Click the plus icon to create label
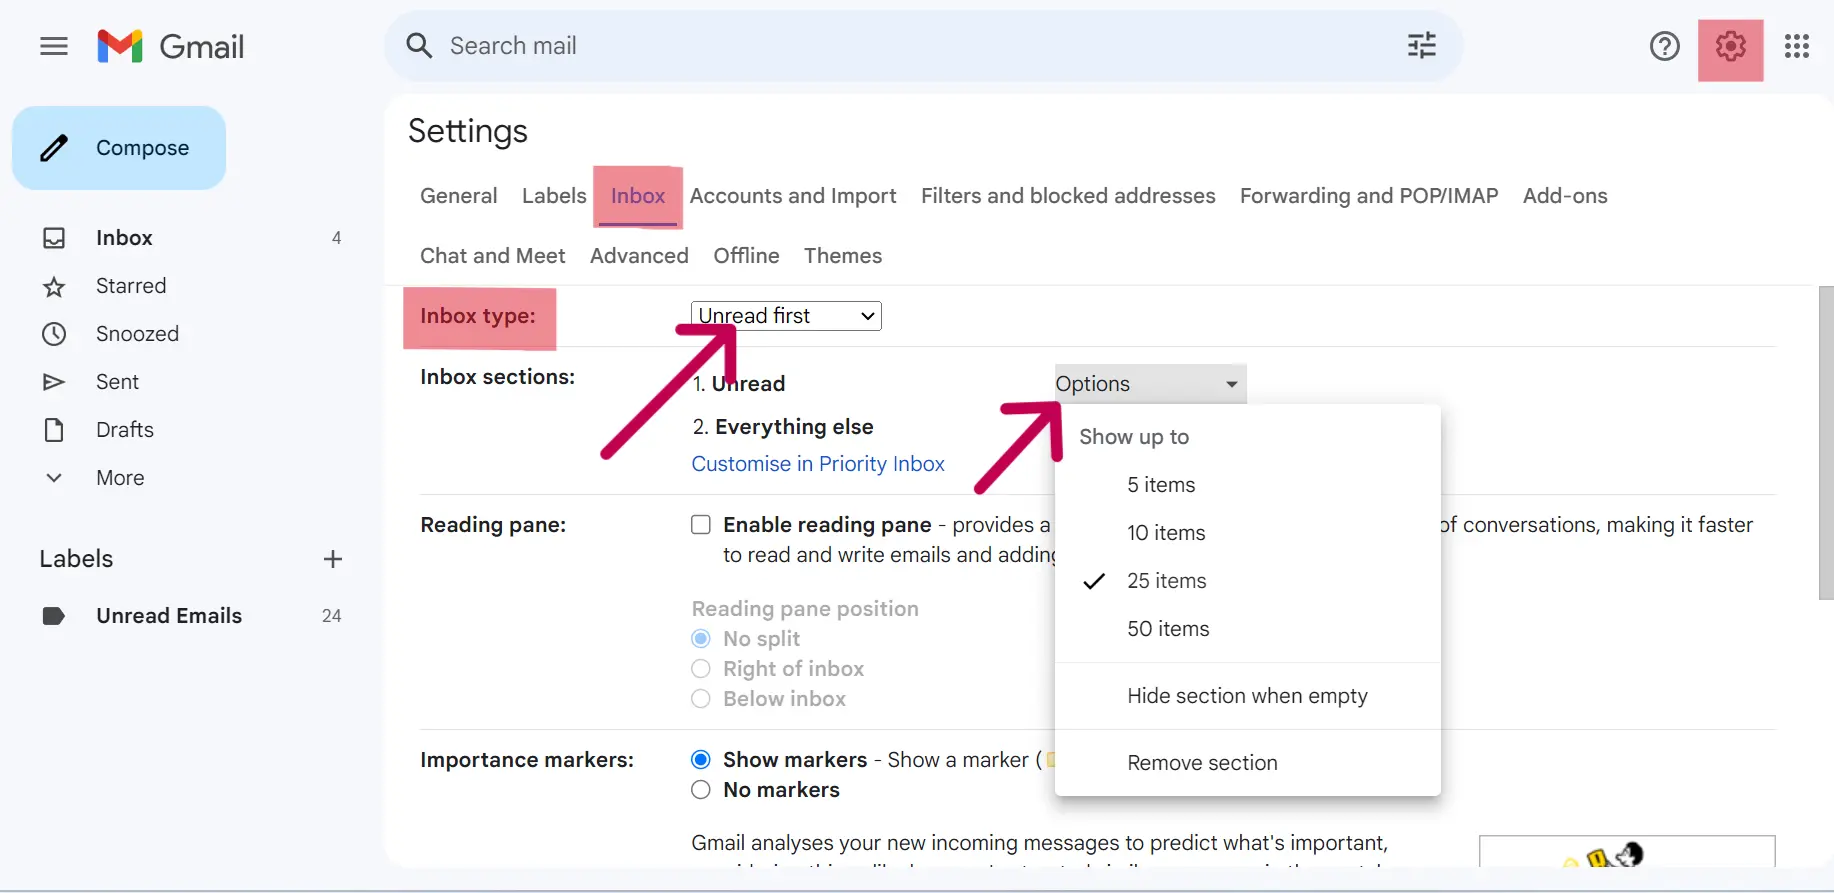Viewport: 1834px width, 893px height. 333,559
